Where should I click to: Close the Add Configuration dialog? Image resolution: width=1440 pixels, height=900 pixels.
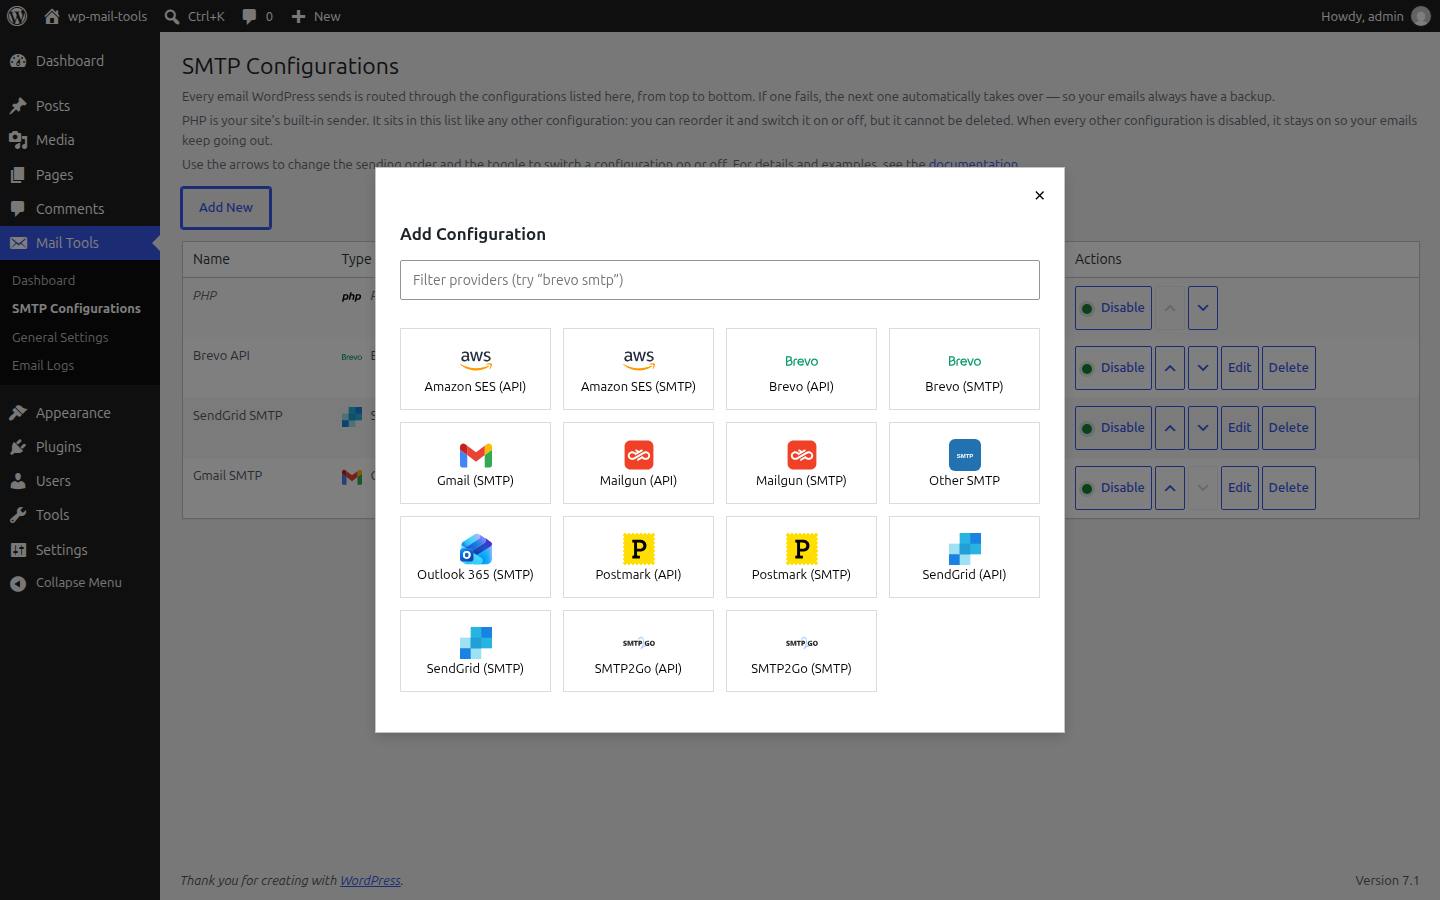tap(1039, 195)
